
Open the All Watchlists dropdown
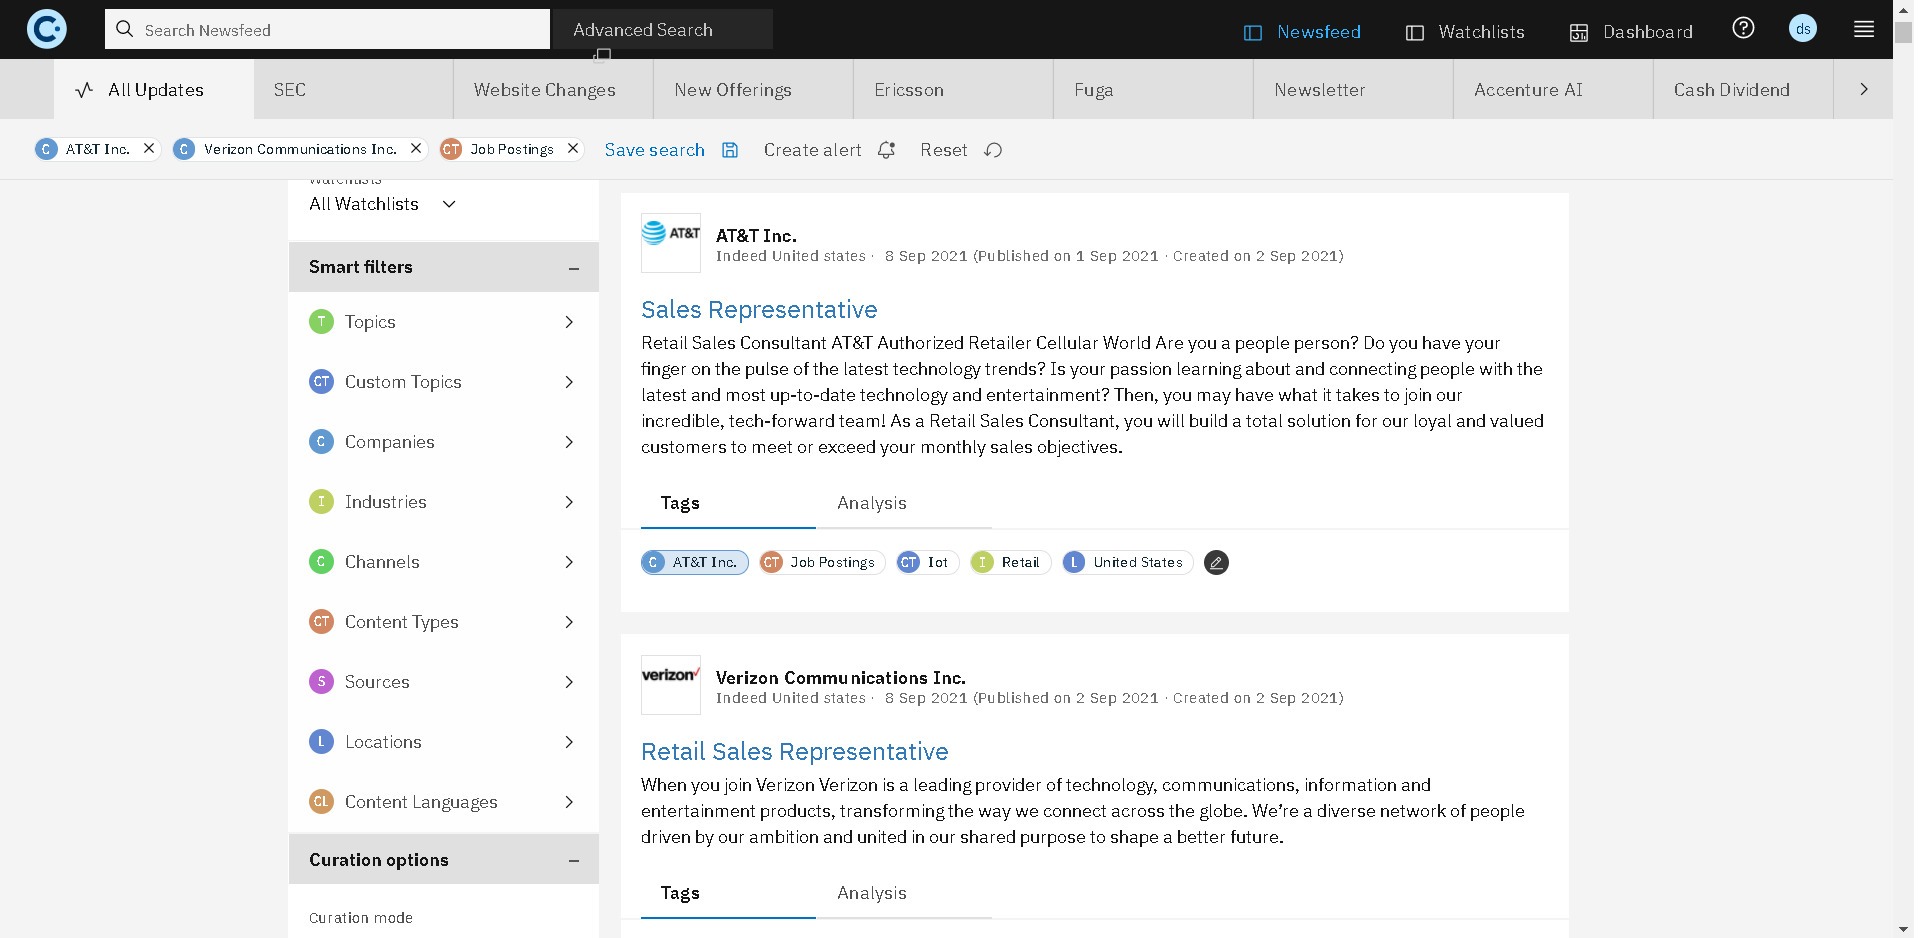coord(383,204)
